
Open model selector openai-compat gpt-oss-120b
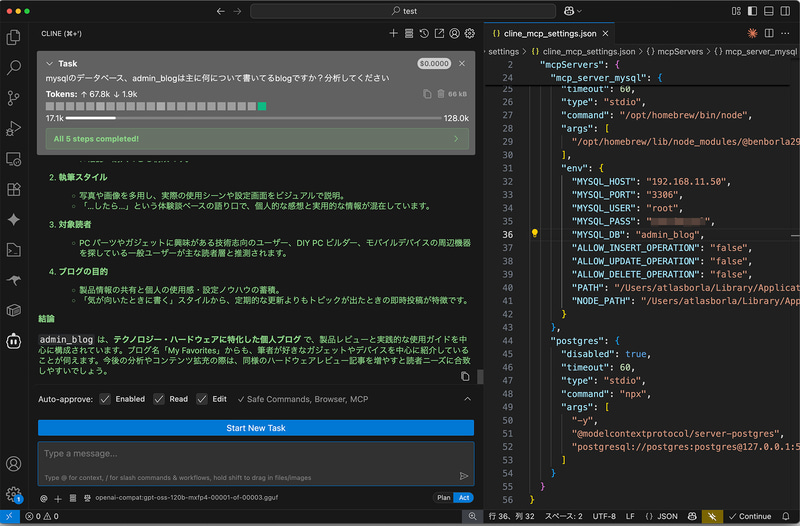click(187, 497)
